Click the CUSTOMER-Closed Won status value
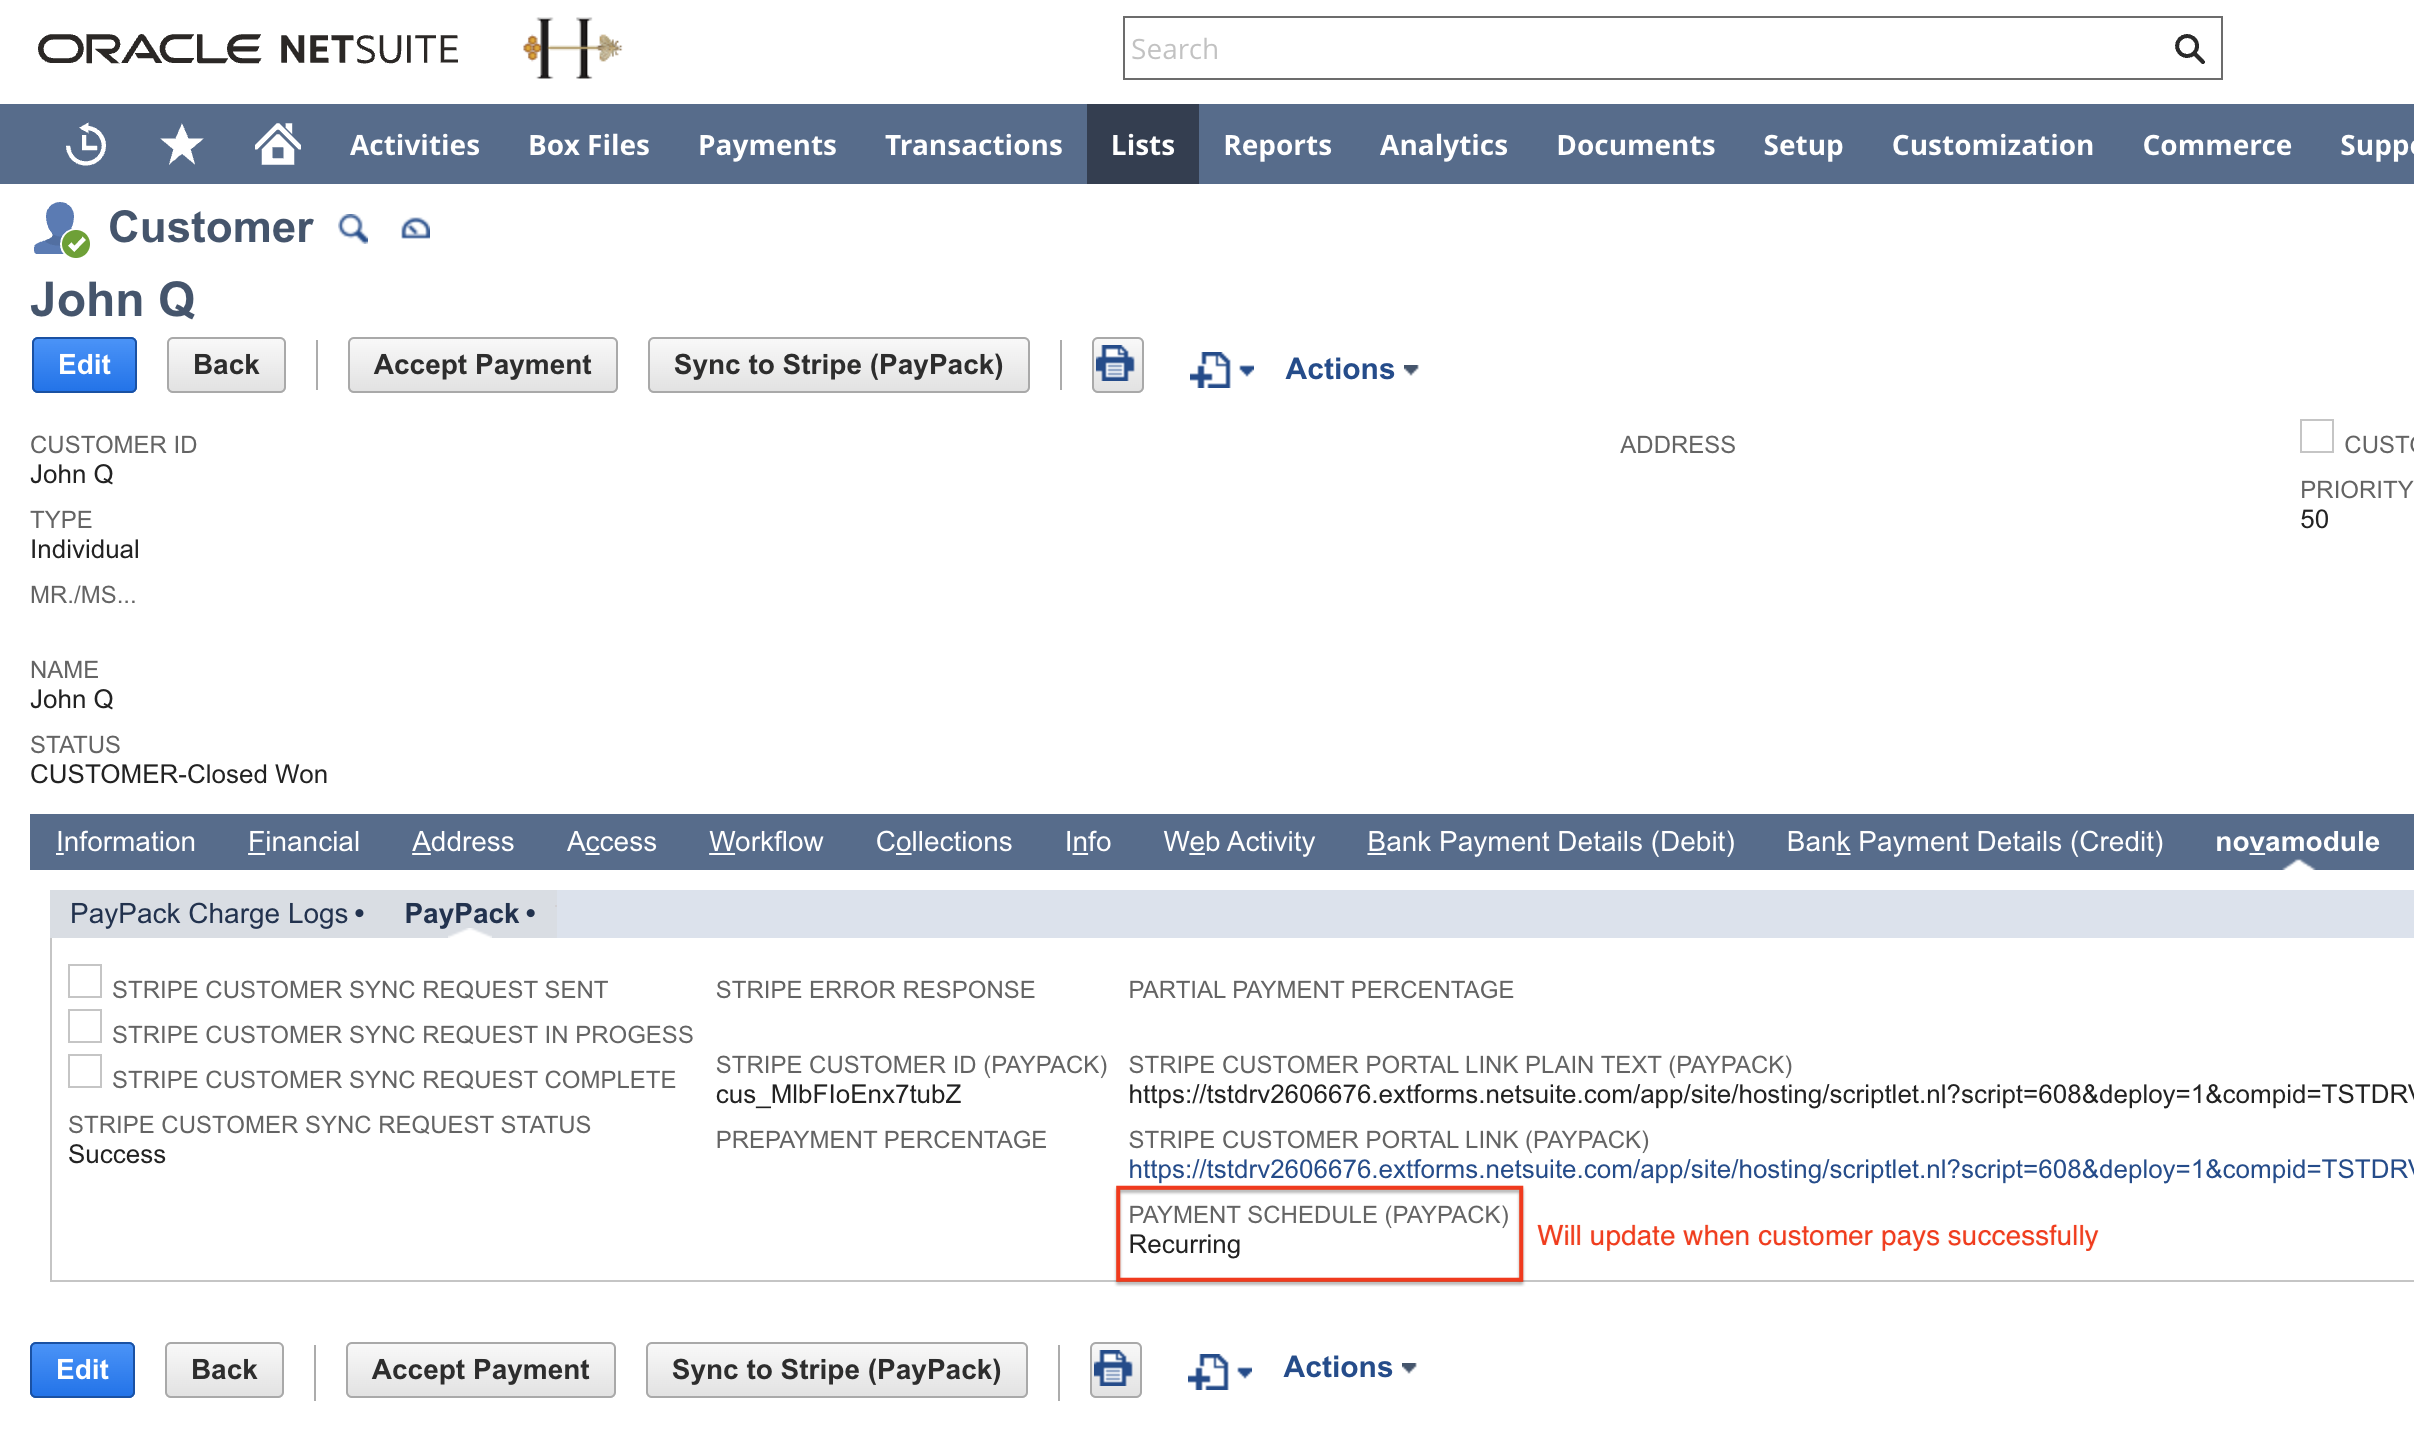This screenshot has width=2414, height=1452. click(x=179, y=774)
